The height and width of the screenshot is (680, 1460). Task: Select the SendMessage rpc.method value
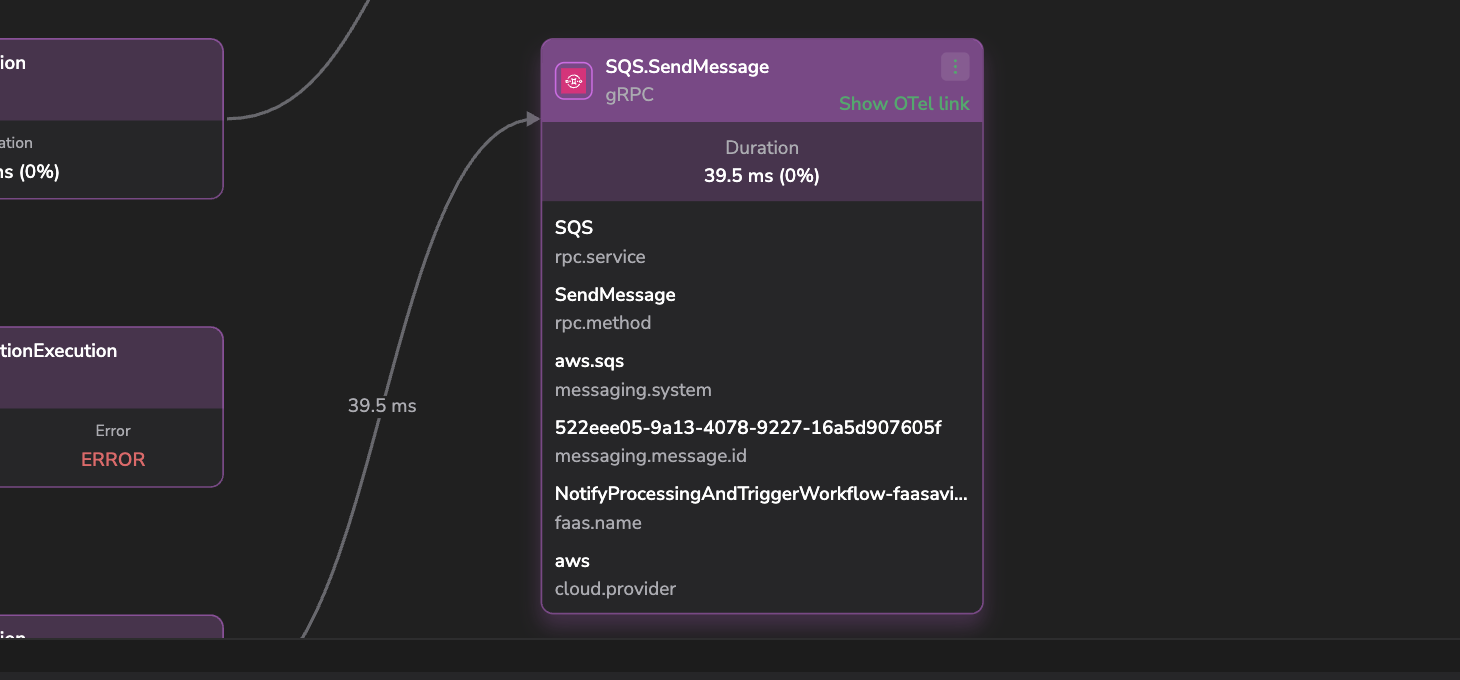pyautogui.click(x=615, y=295)
